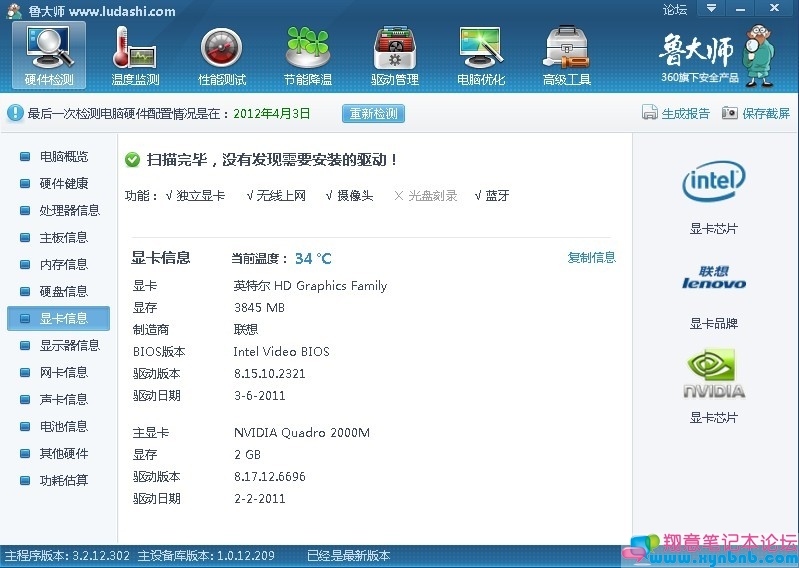
Task: Click driver version 8.17.12.6696
Action: coord(270,476)
